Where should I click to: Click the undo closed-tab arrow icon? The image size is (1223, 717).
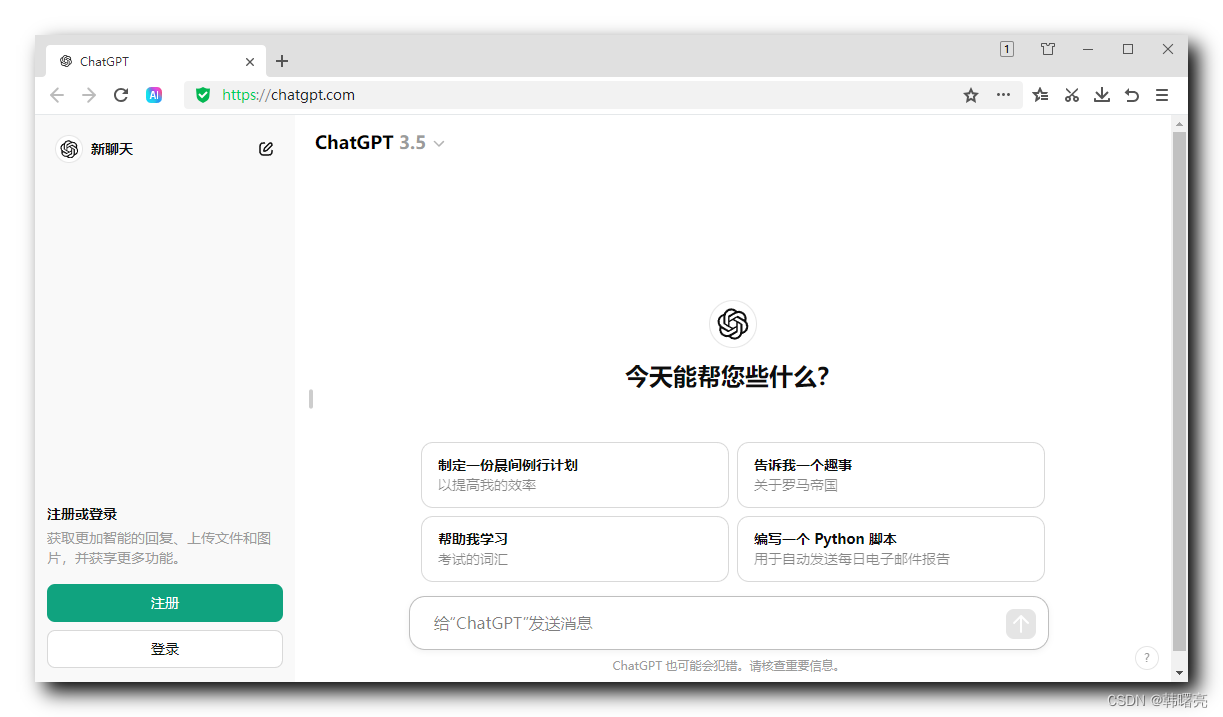pos(1132,95)
